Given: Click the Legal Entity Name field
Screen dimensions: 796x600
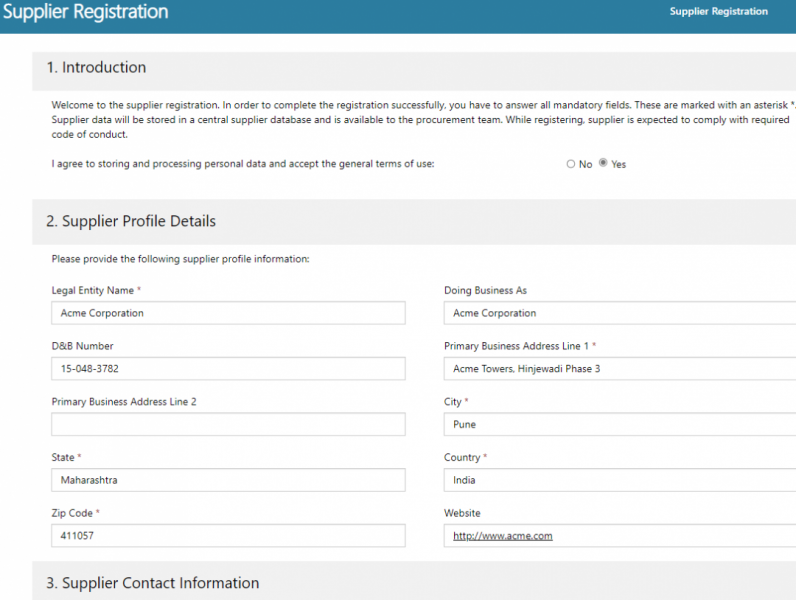Looking at the screenshot, I should tap(228, 313).
